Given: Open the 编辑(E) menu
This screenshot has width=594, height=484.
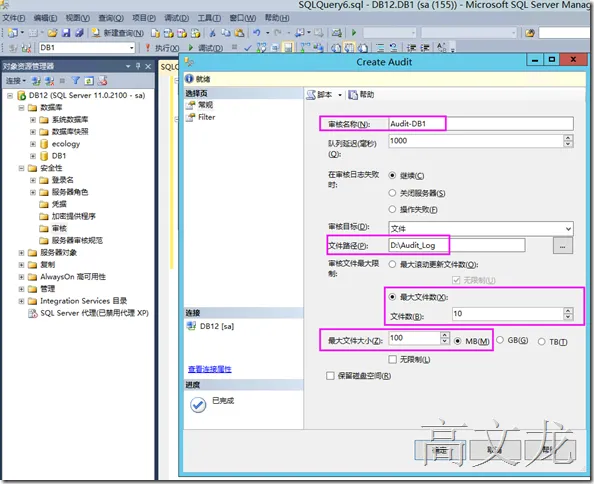Looking at the screenshot, I should [x=45, y=18].
